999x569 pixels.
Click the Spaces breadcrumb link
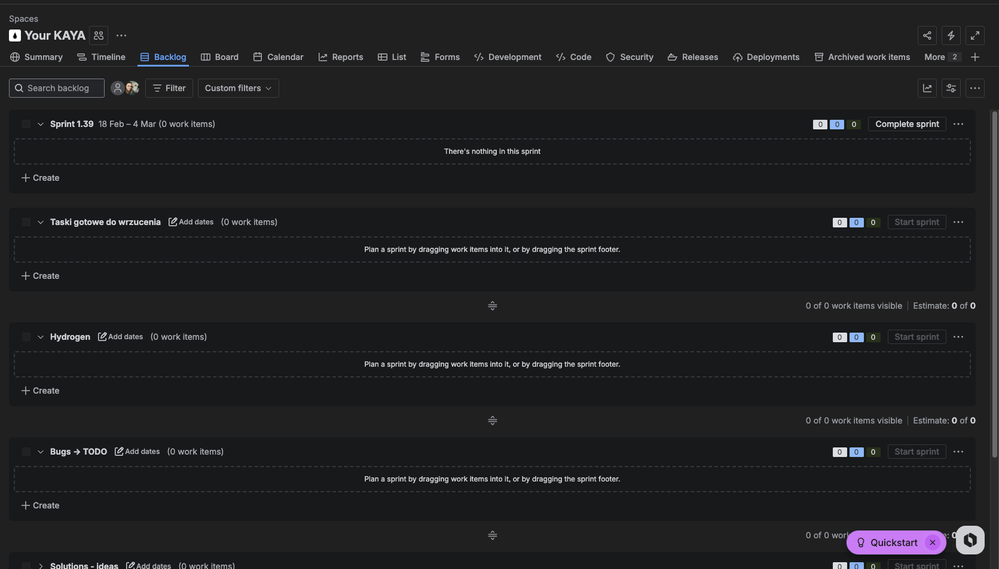click(24, 18)
